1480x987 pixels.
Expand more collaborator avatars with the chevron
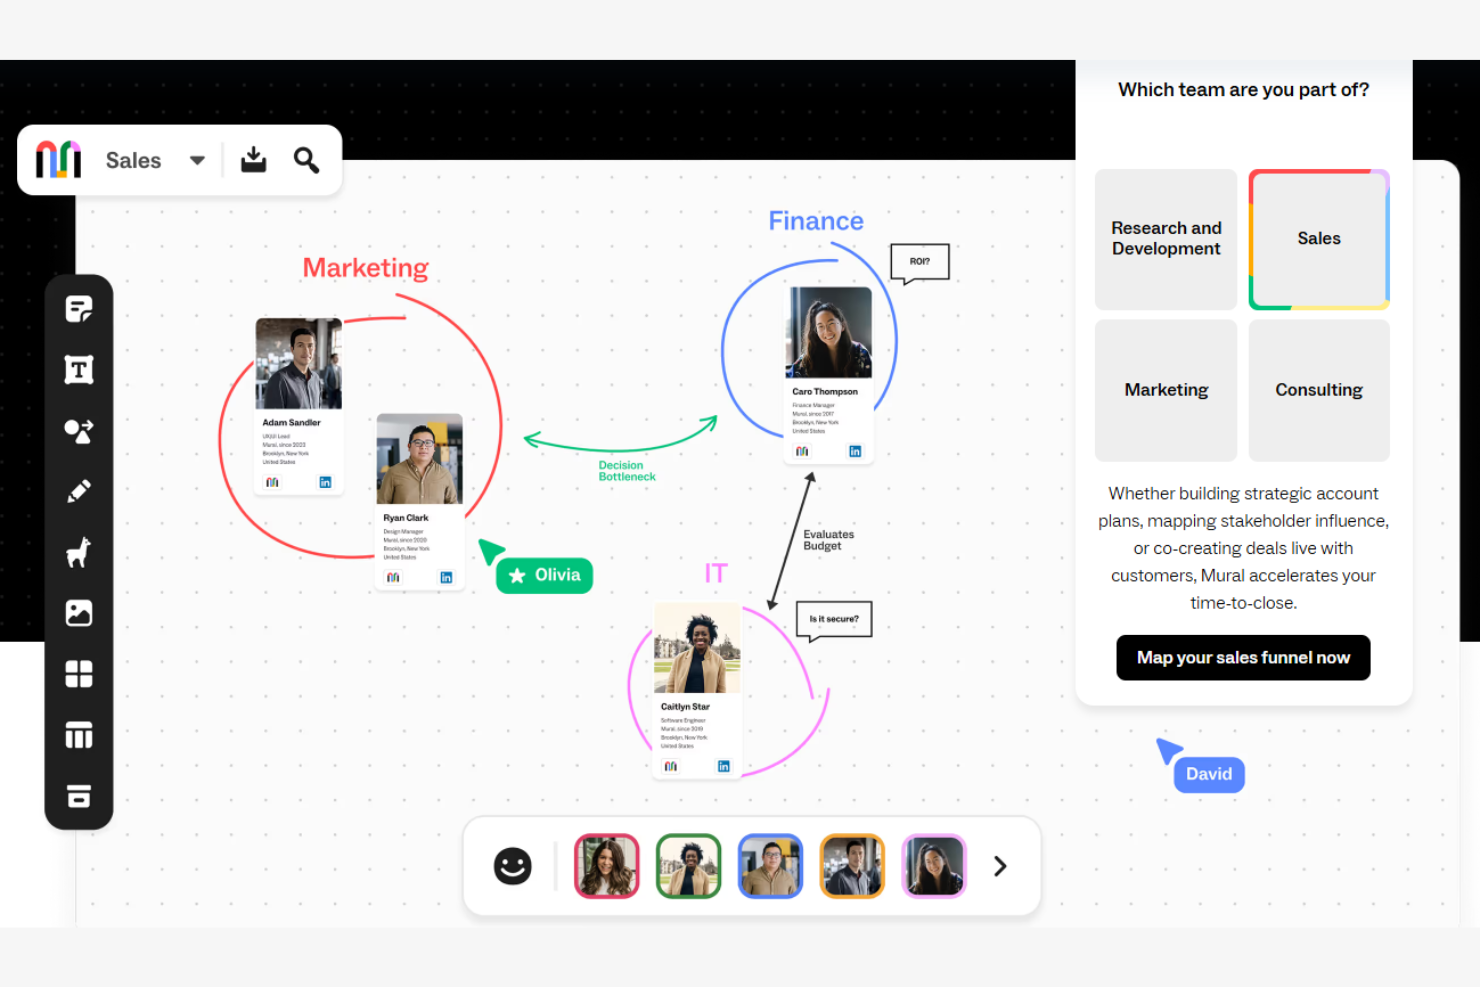[999, 866]
